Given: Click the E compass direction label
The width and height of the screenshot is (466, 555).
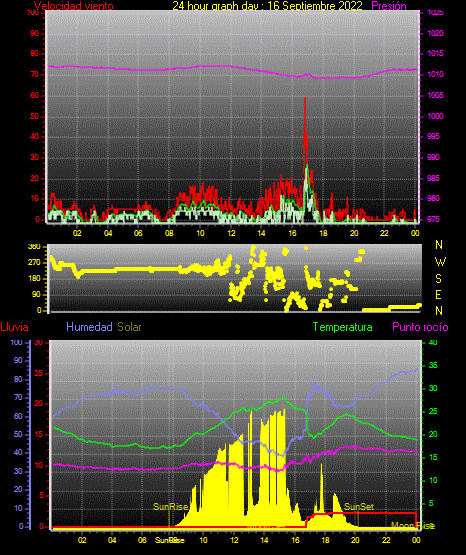Looking at the screenshot, I should point(438,294).
